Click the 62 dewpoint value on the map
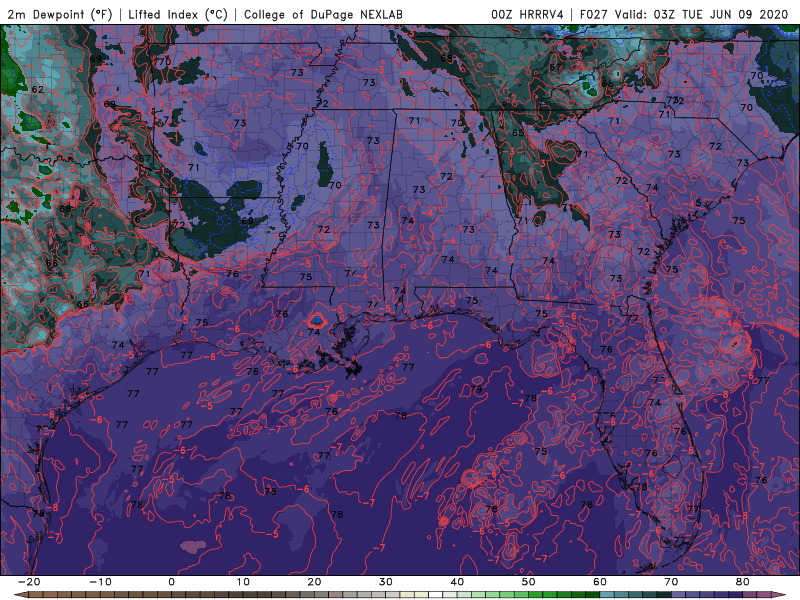 point(37,89)
